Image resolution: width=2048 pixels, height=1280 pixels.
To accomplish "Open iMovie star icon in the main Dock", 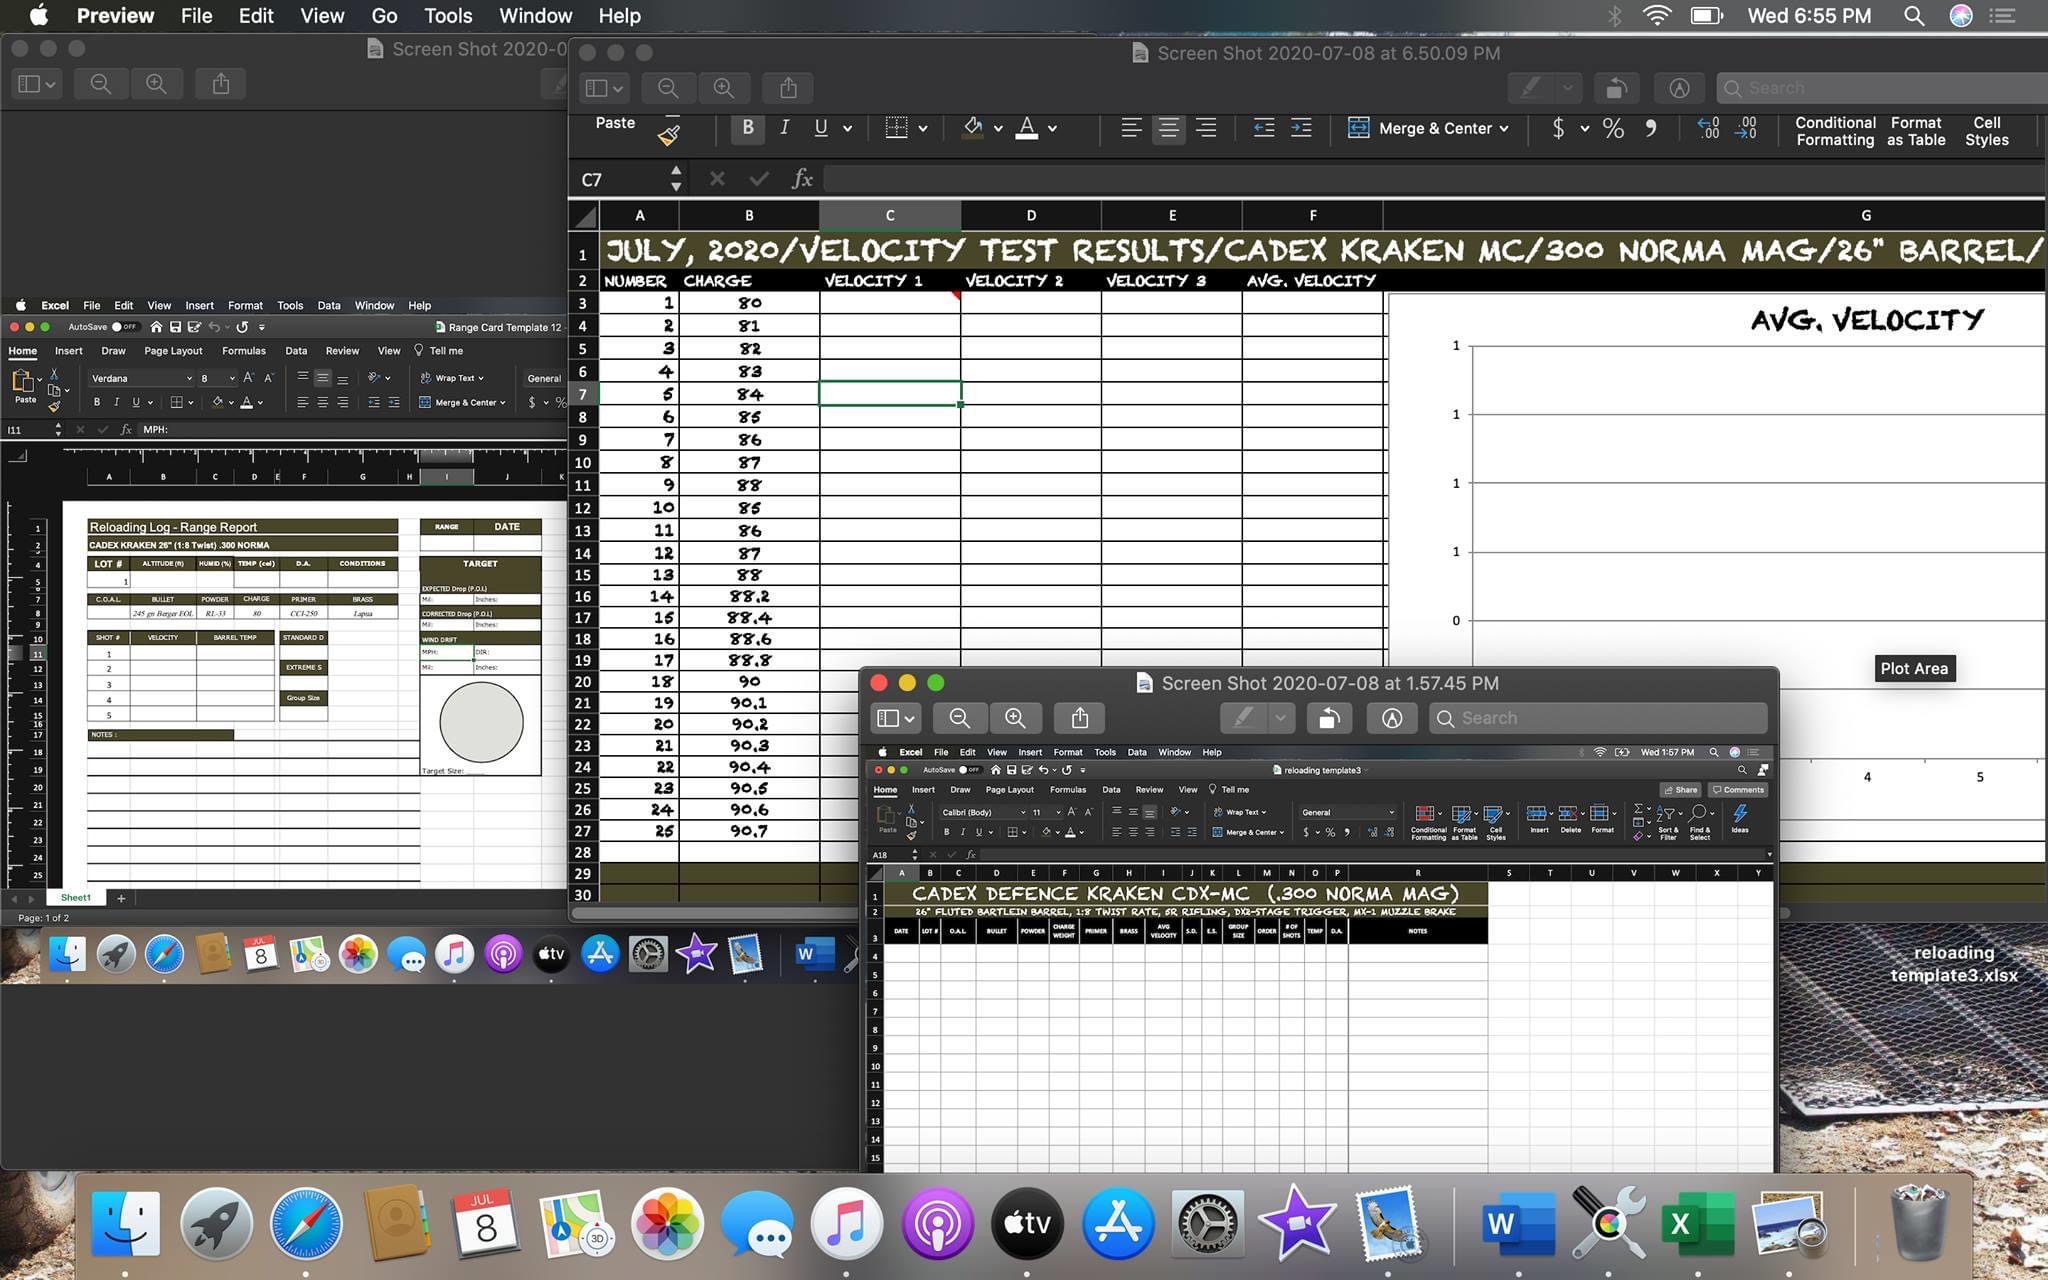I will click(1298, 1223).
